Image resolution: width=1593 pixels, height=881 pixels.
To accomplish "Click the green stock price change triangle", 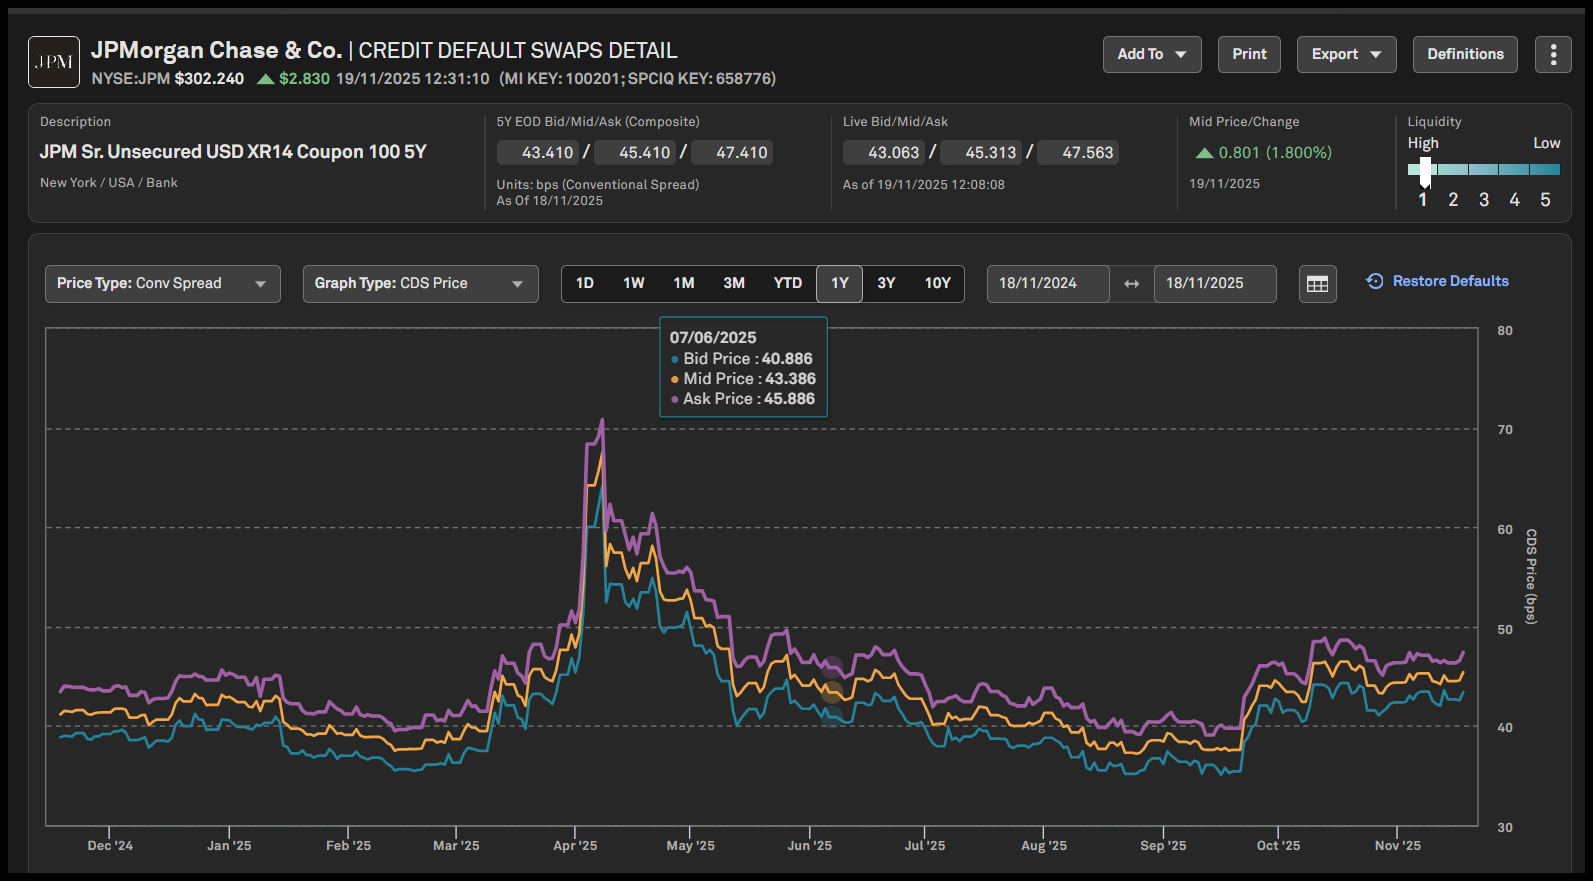I will [x=266, y=79].
